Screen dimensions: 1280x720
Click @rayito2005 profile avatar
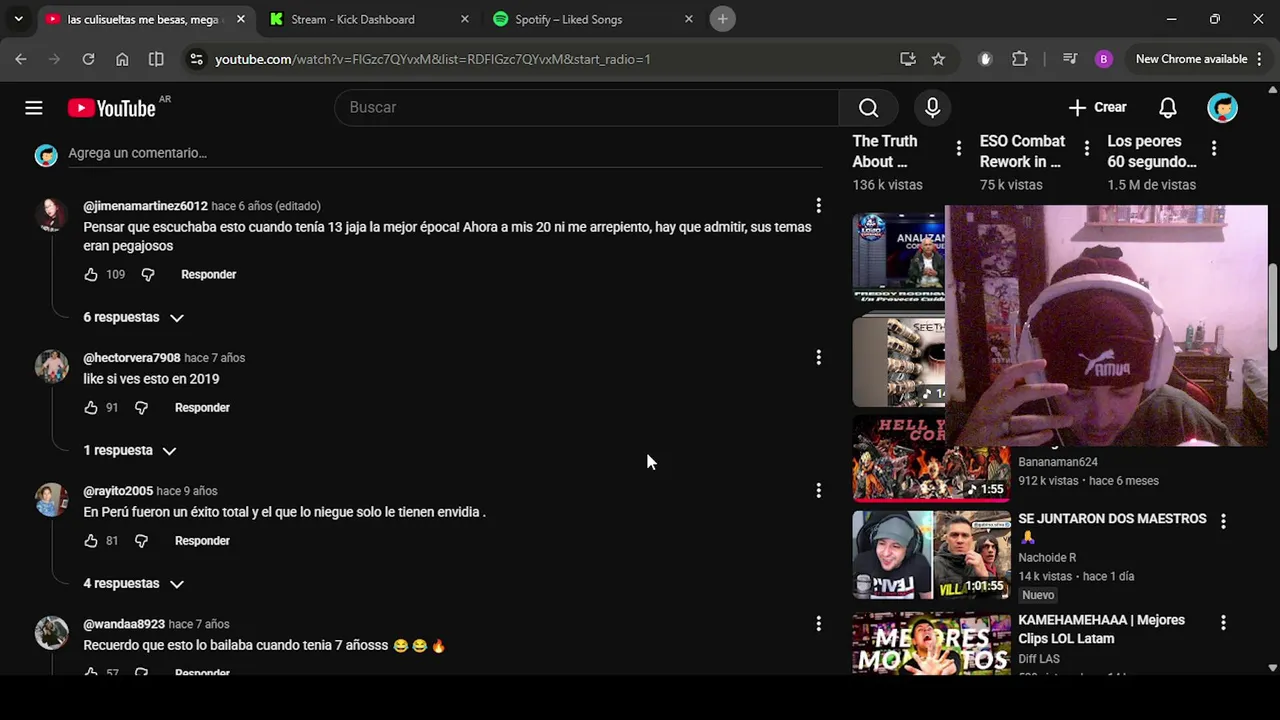click(x=52, y=499)
